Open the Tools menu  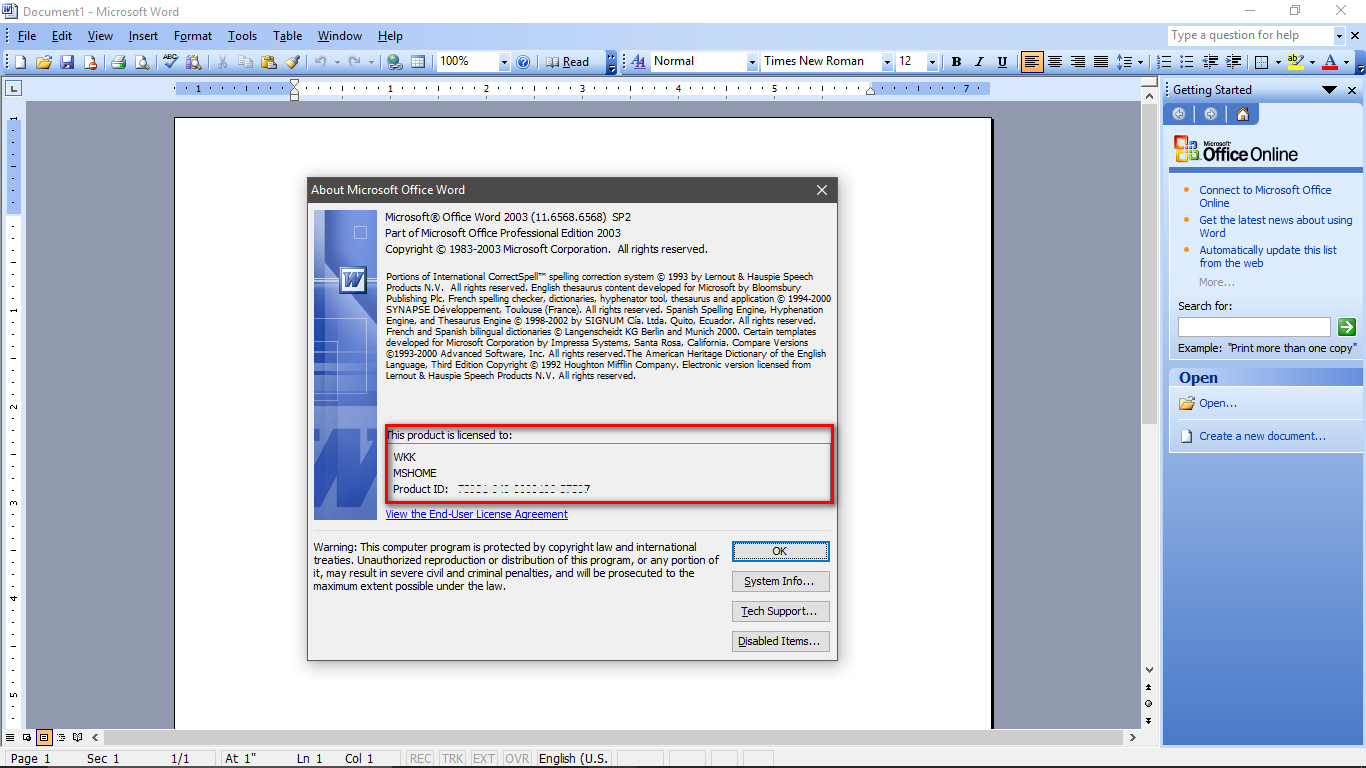tap(242, 36)
